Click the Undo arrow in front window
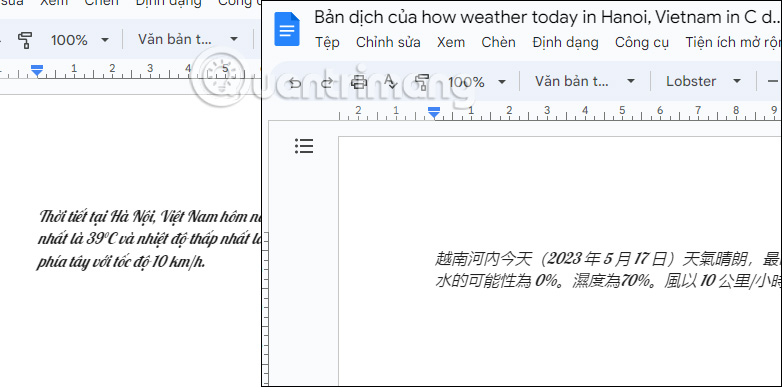Screen dimensions: 782x387 pyautogui.click(x=295, y=82)
